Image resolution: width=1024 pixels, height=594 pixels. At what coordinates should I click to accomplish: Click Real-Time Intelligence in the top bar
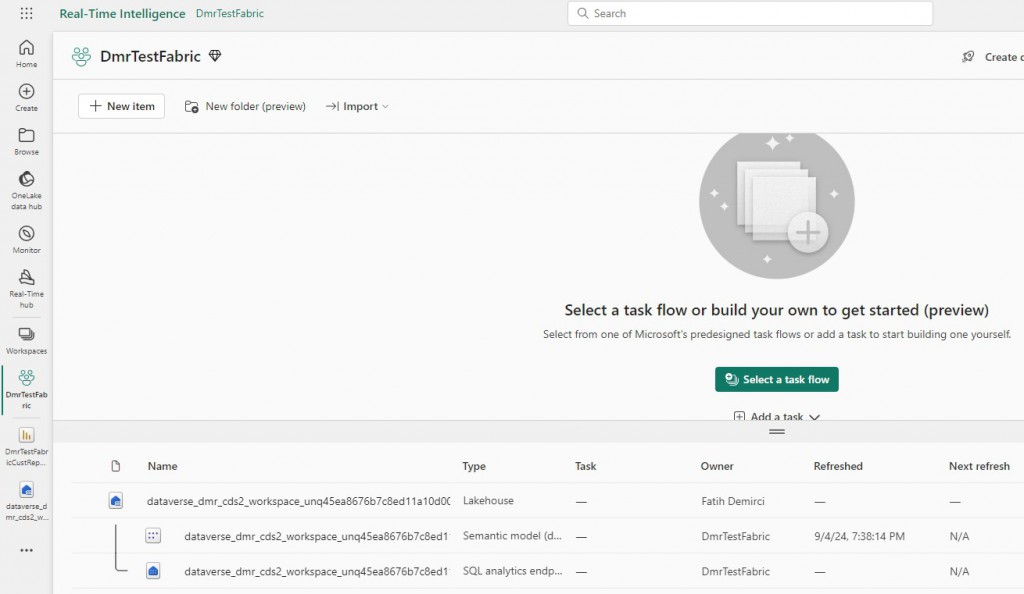click(x=122, y=13)
